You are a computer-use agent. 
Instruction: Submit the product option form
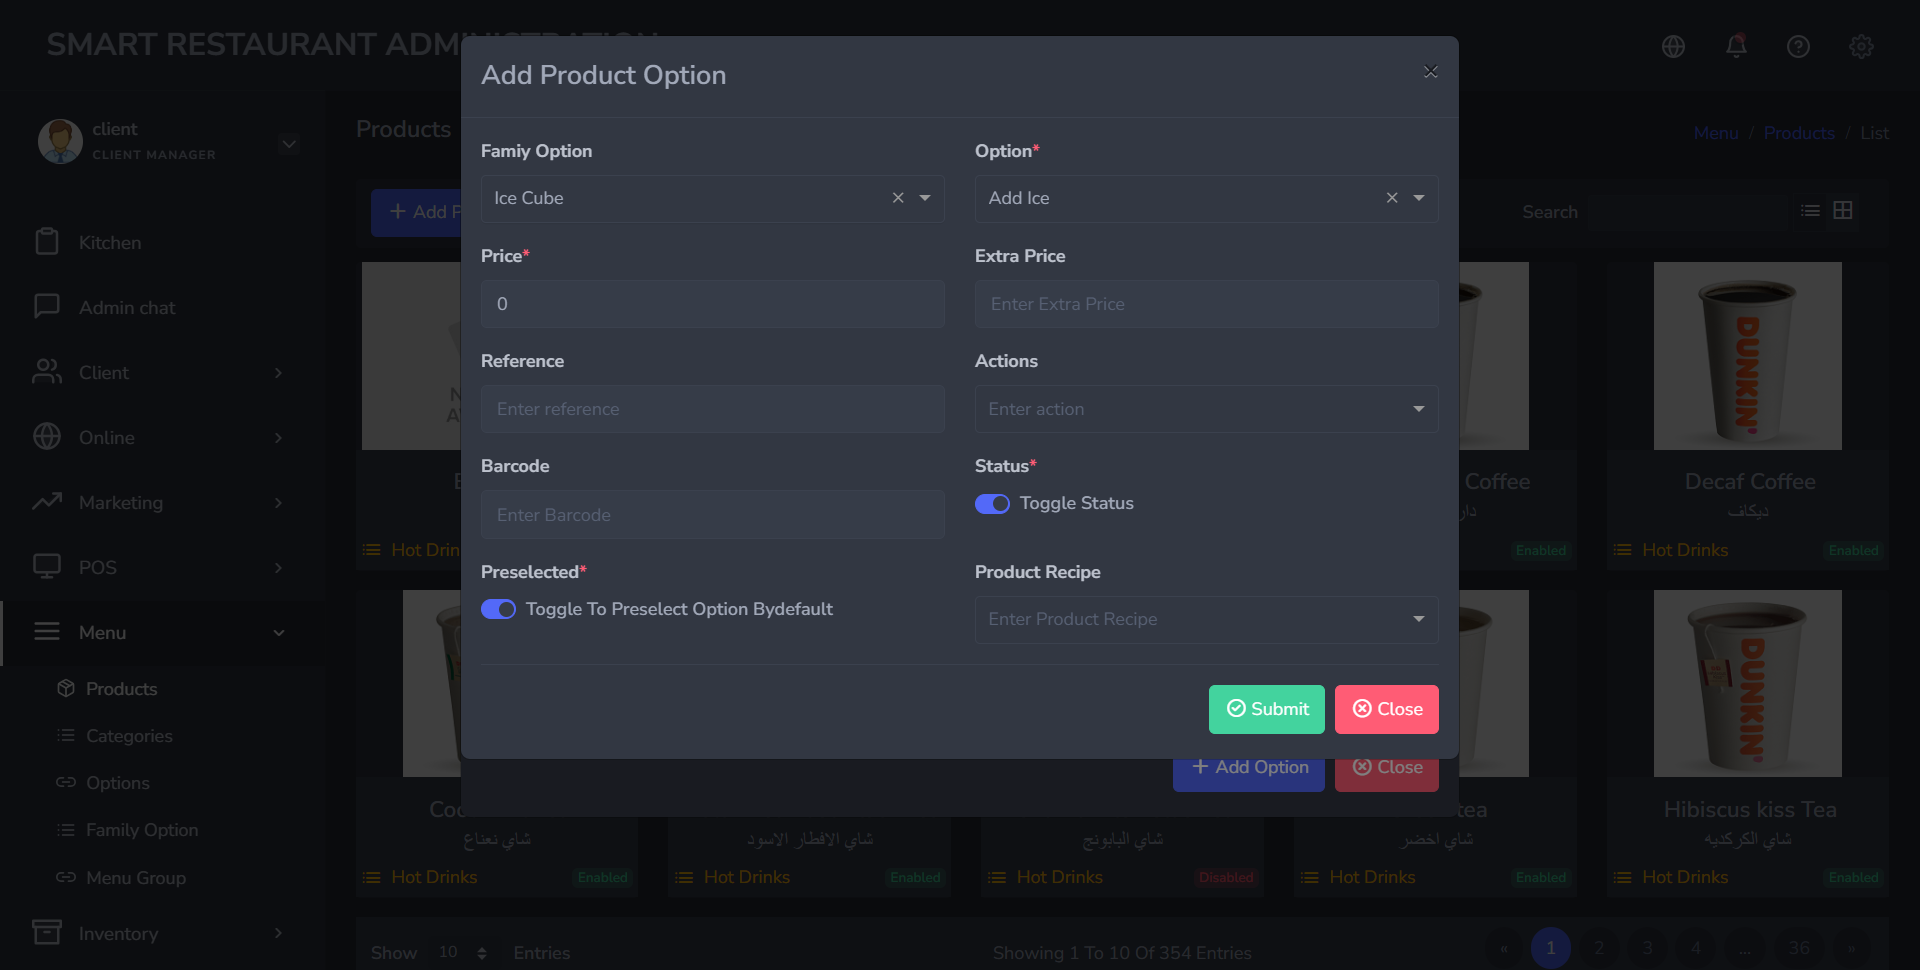coord(1267,709)
